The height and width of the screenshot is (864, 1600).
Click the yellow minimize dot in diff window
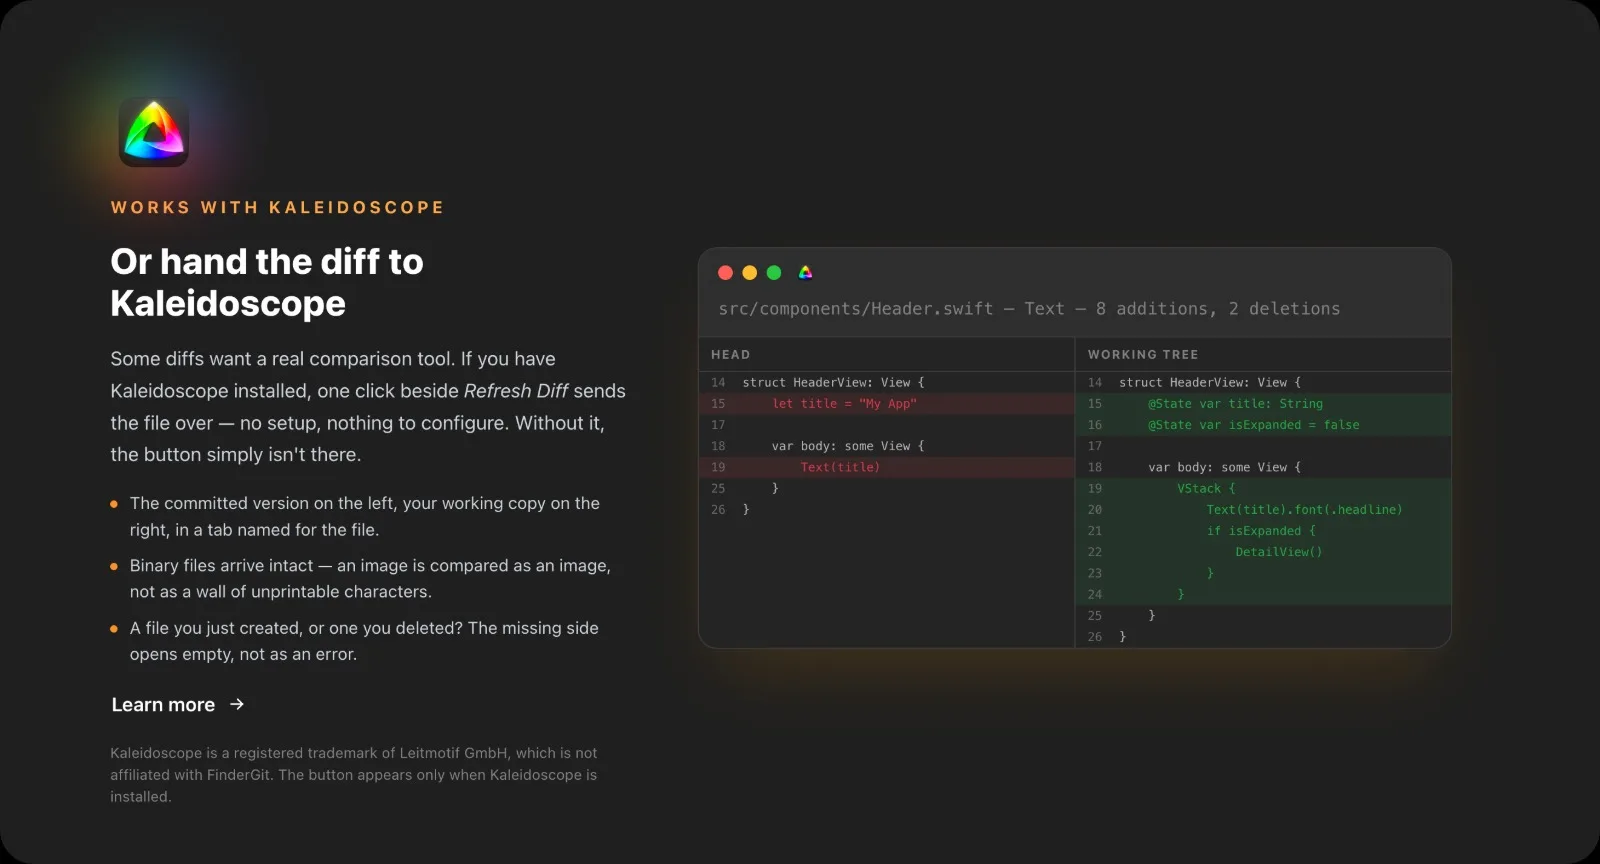(750, 273)
